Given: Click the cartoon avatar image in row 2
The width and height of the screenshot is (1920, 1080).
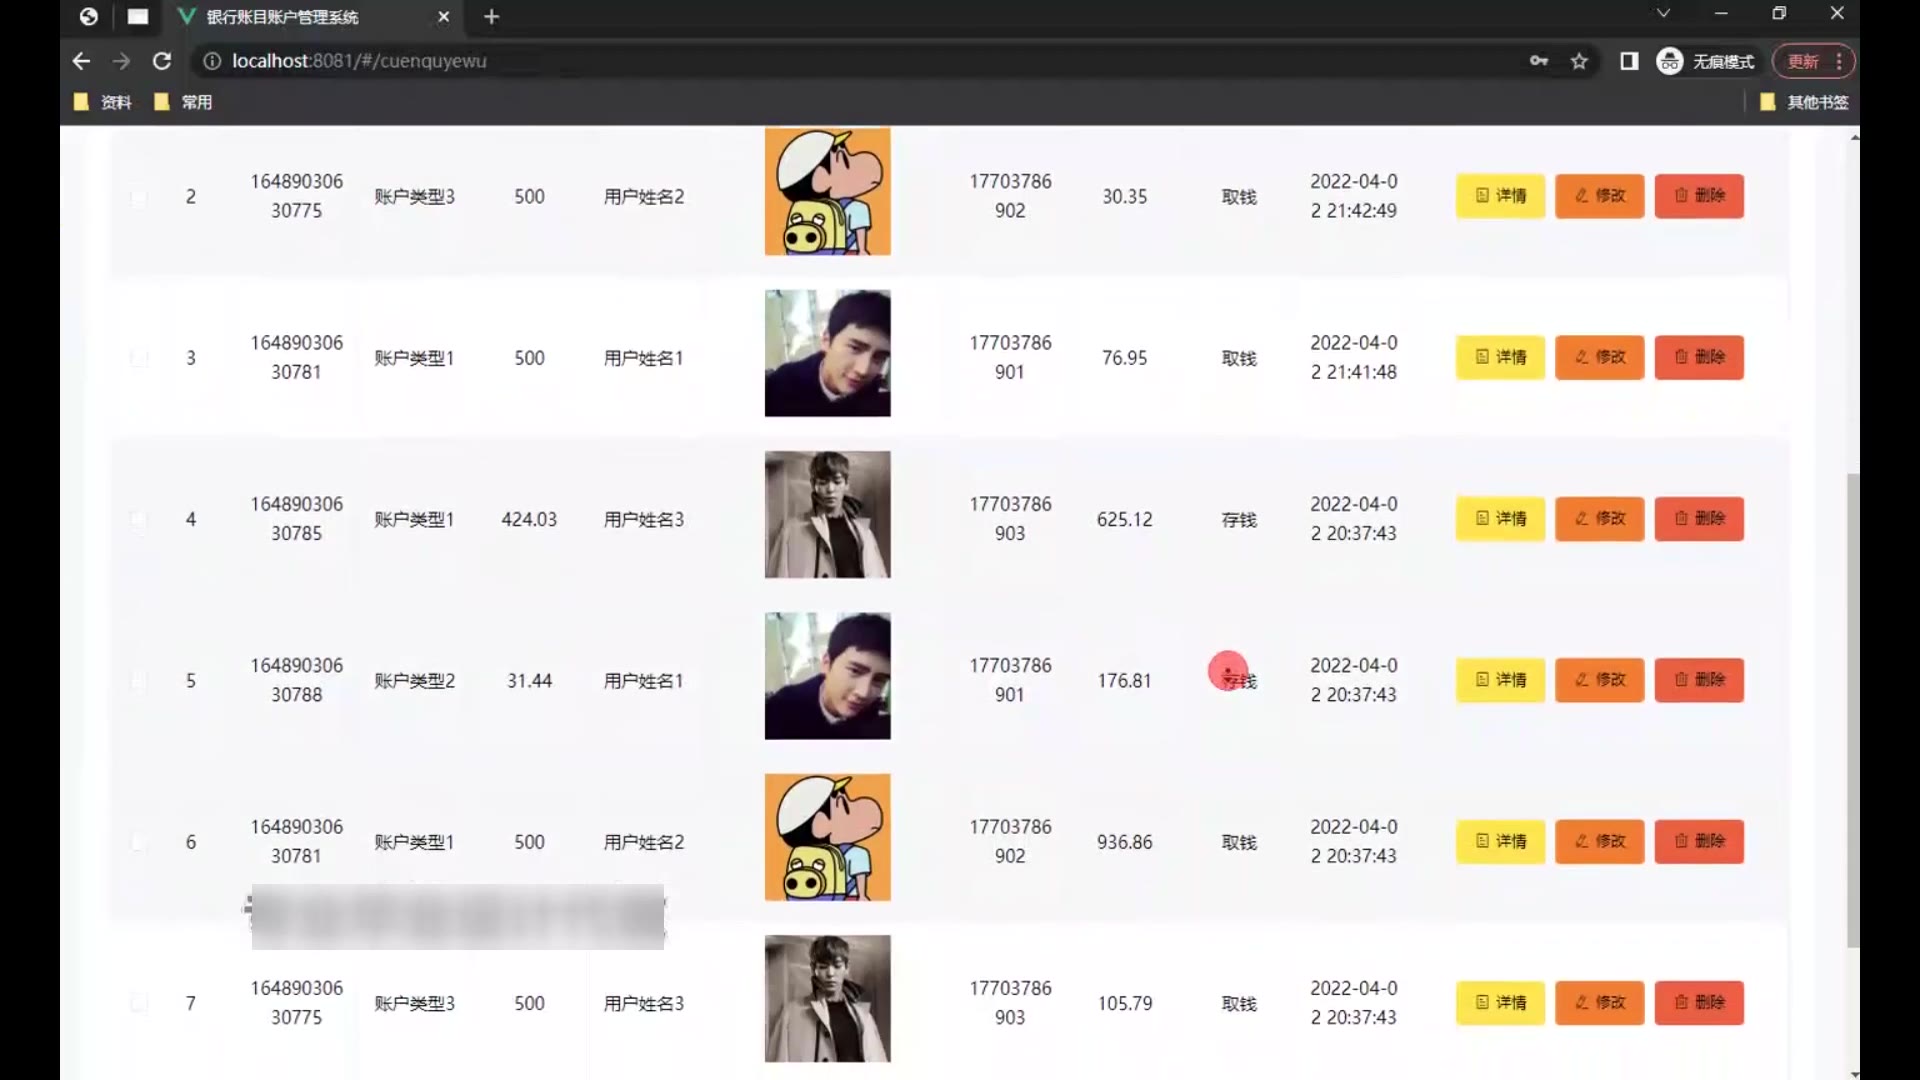Looking at the screenshot, I should click(827, 192).
